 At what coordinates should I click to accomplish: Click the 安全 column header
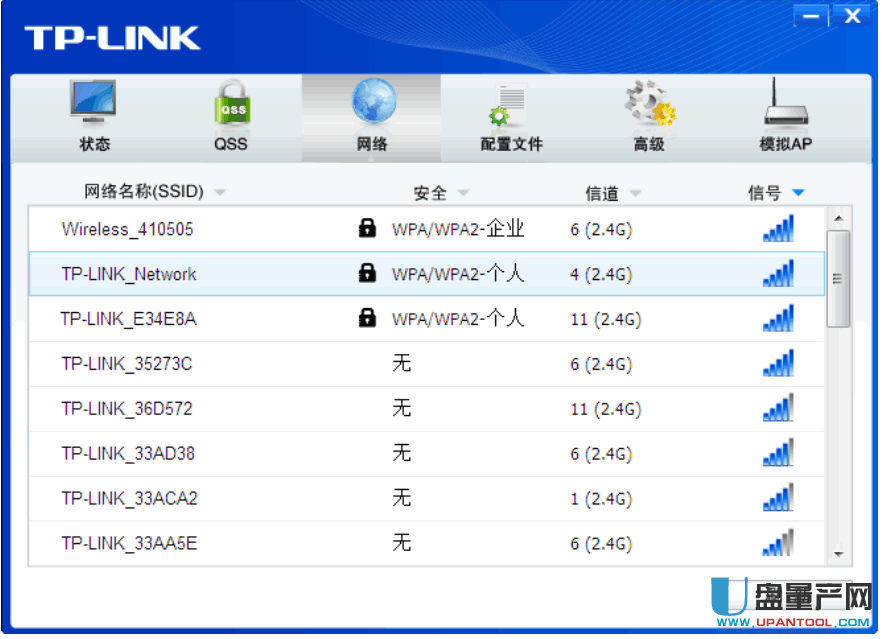[x=430, y=193]
